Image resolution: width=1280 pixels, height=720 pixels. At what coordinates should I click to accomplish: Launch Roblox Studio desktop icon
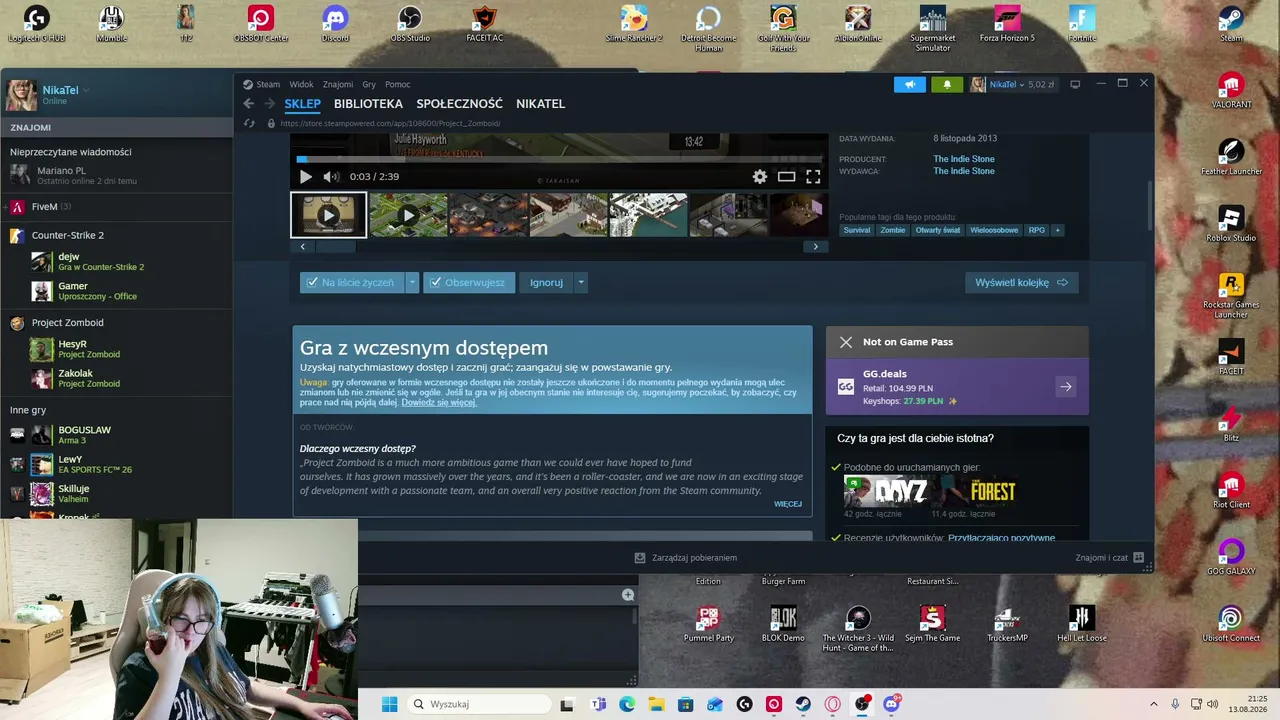[x=1231, y=224]
